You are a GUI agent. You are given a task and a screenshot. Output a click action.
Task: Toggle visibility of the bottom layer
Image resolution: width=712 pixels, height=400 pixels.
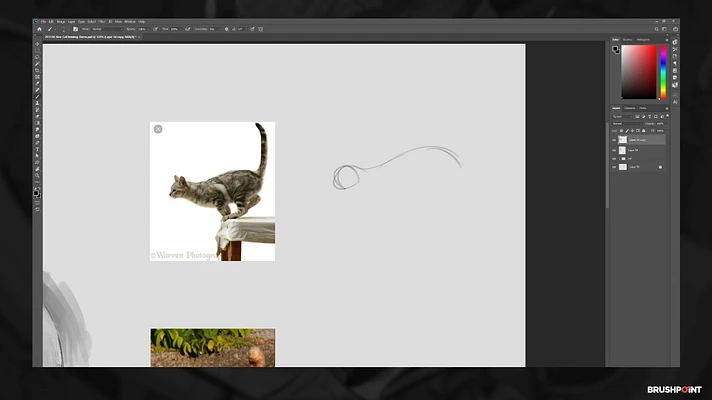click(x=615, y=167)
